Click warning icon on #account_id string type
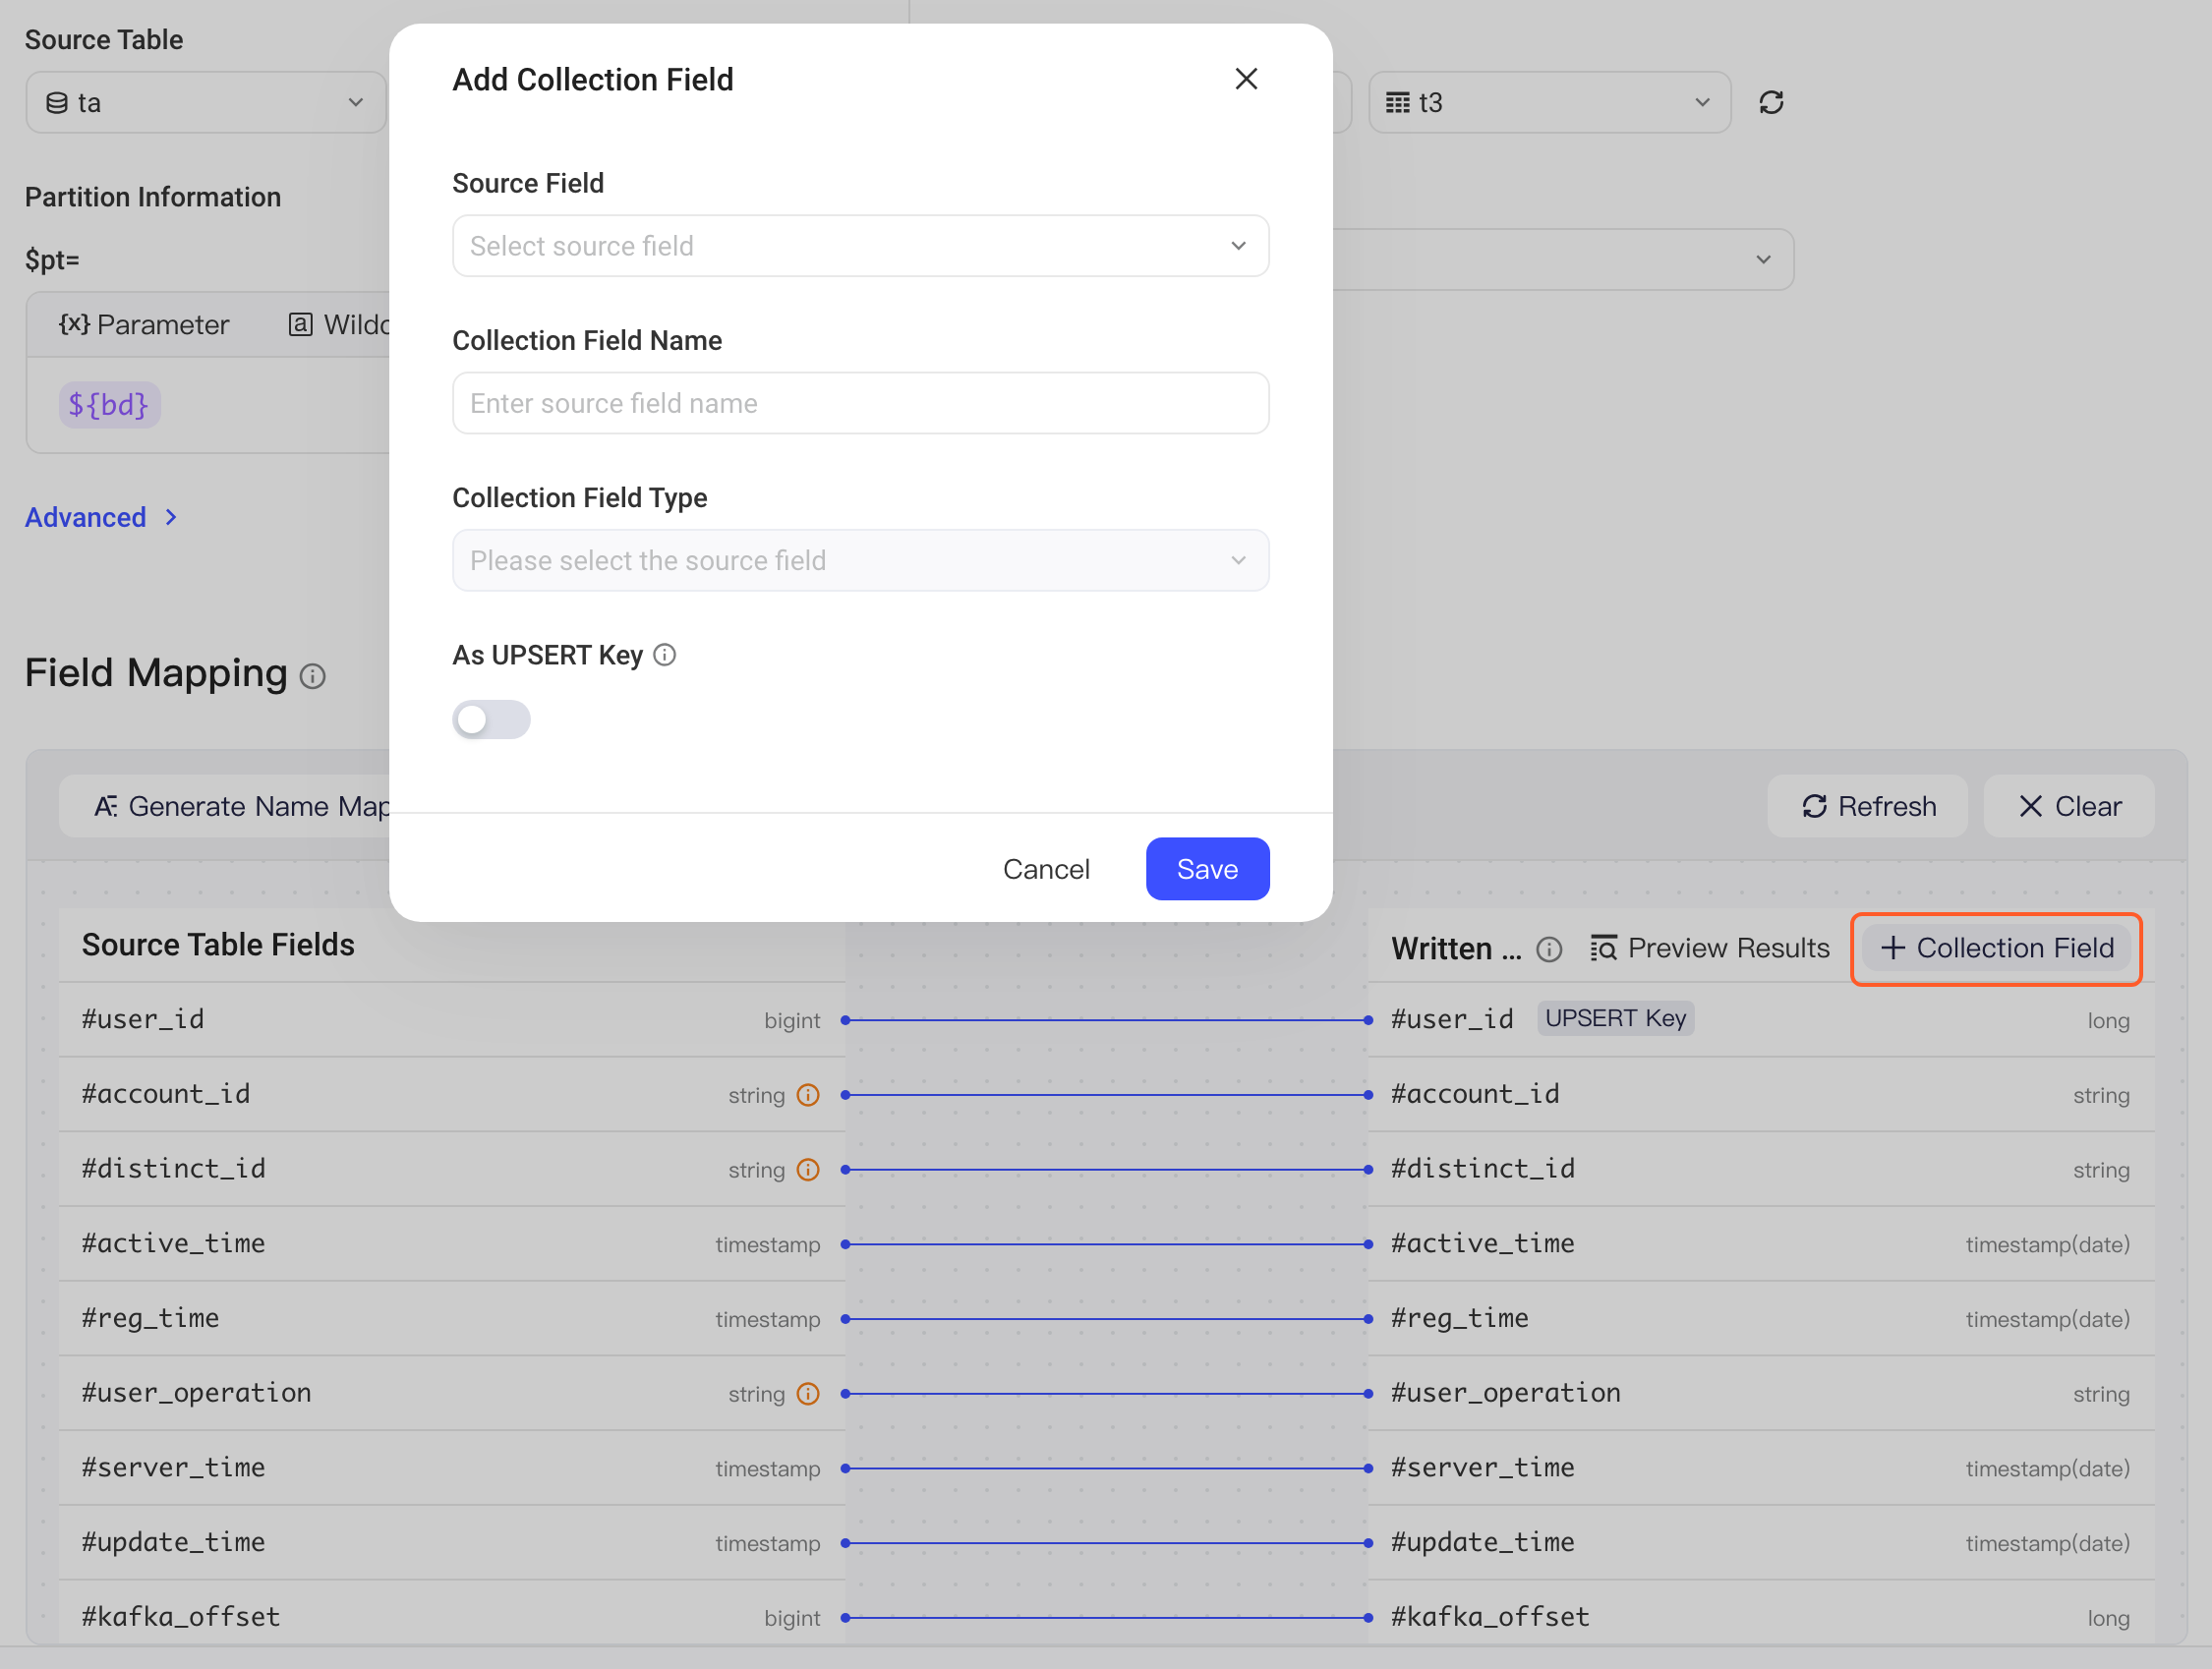 point(808,1095)
